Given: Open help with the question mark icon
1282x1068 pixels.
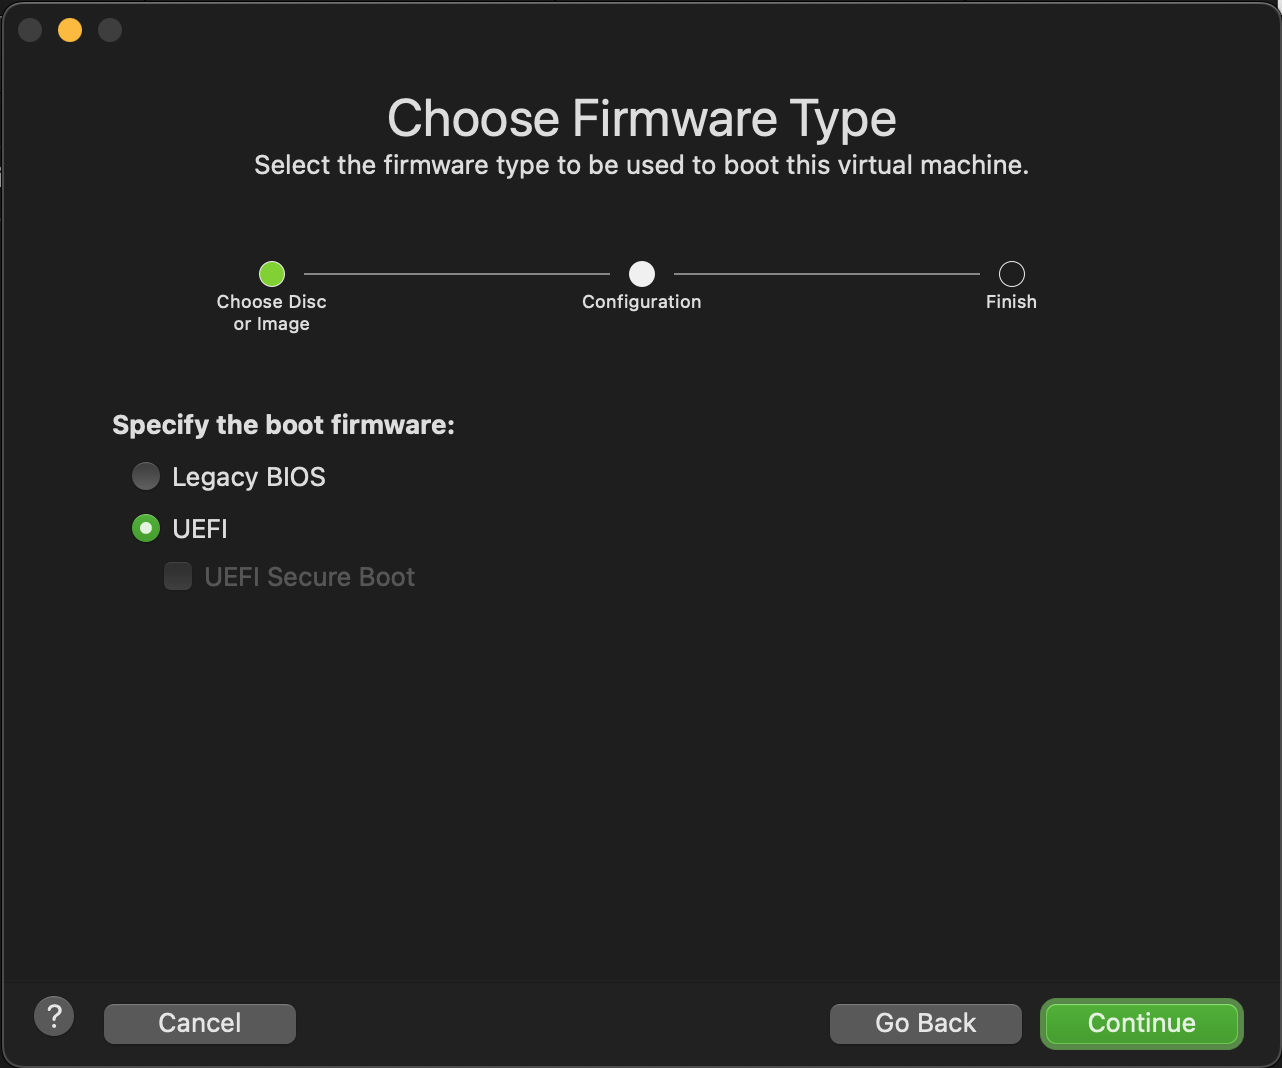Looking at the screenshot, I should point(54,1017).
